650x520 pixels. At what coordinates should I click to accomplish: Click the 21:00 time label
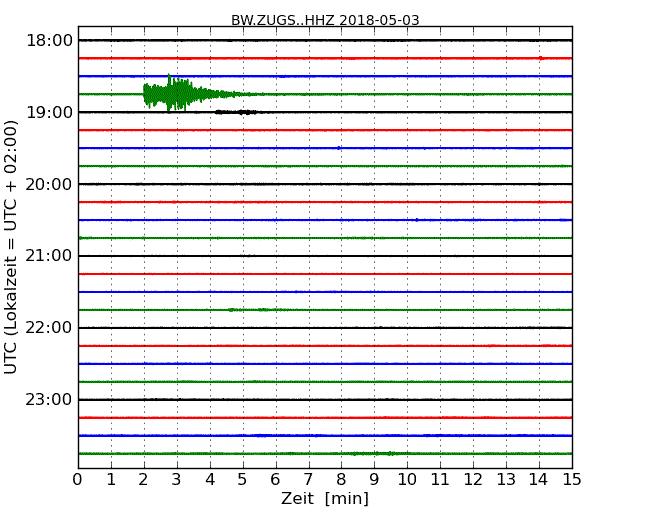click(49, 256)
